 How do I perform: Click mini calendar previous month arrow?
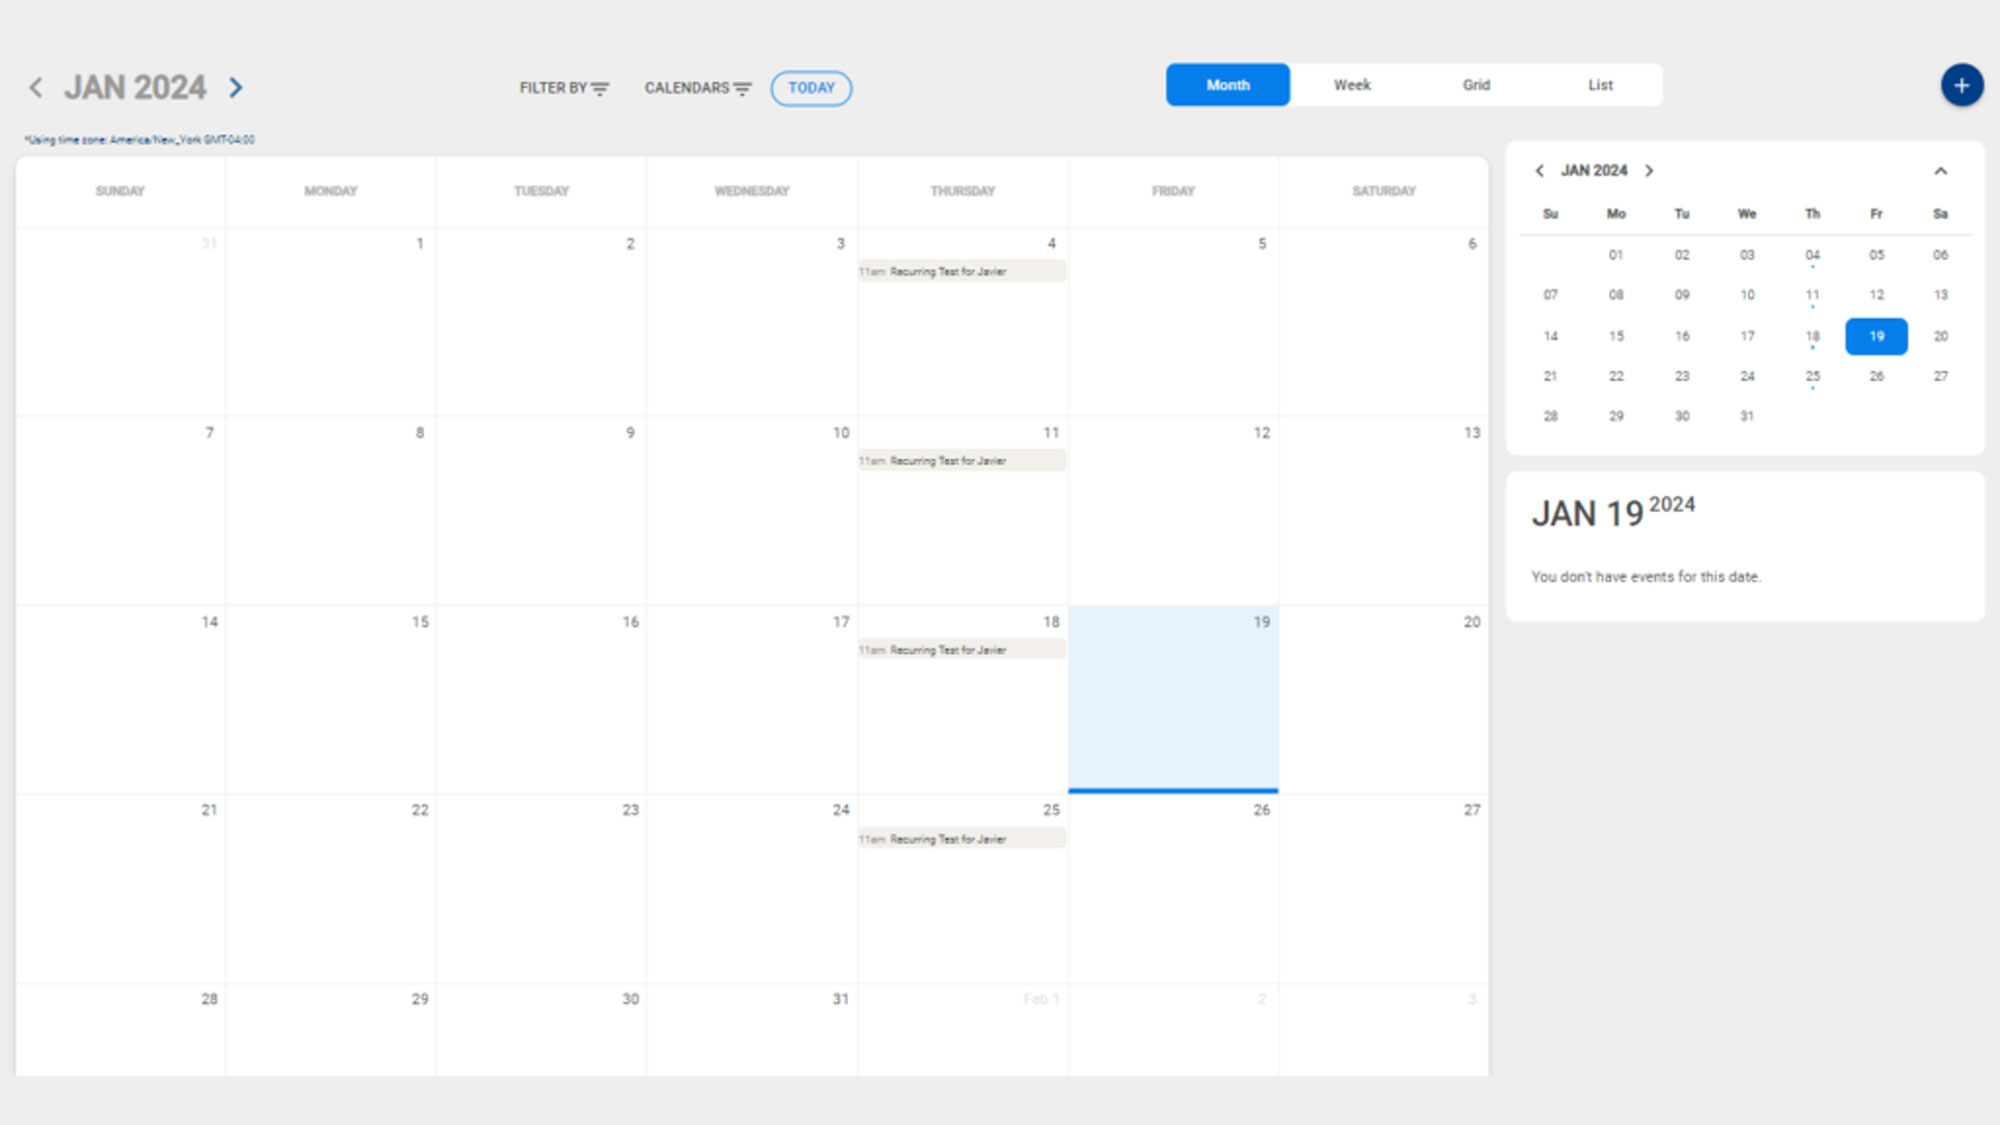click(x=1540, y=171)
